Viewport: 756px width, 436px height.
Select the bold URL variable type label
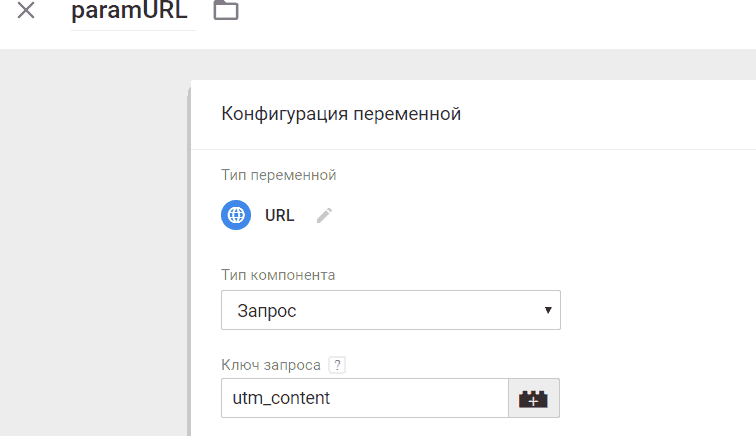point(280,215)
